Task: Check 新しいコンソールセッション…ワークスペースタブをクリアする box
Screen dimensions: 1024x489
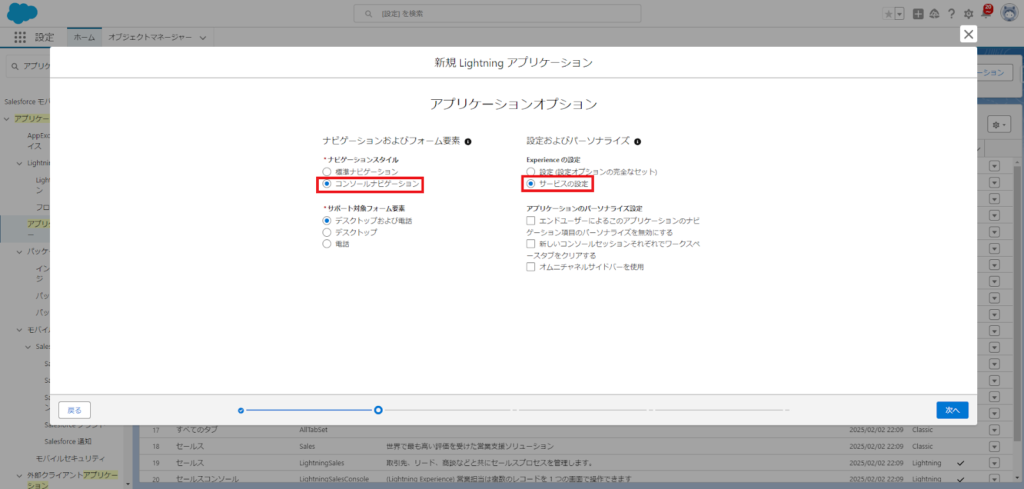Action: 531,244
